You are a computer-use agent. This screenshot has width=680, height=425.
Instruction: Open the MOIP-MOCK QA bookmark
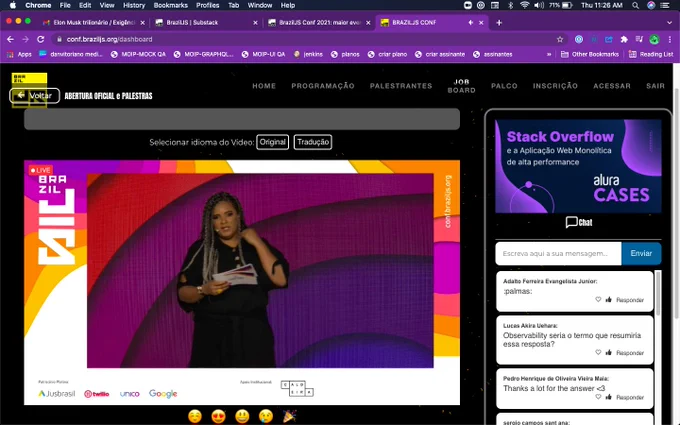tap(138, 54)
